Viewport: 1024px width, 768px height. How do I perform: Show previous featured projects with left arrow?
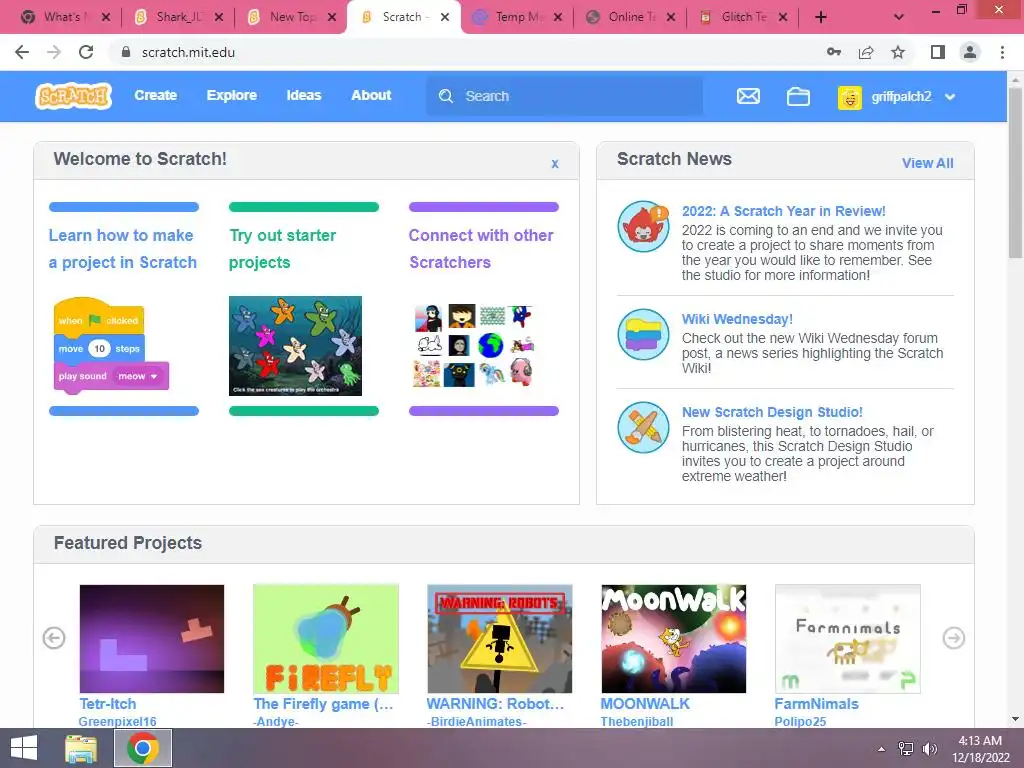[54, 638]
